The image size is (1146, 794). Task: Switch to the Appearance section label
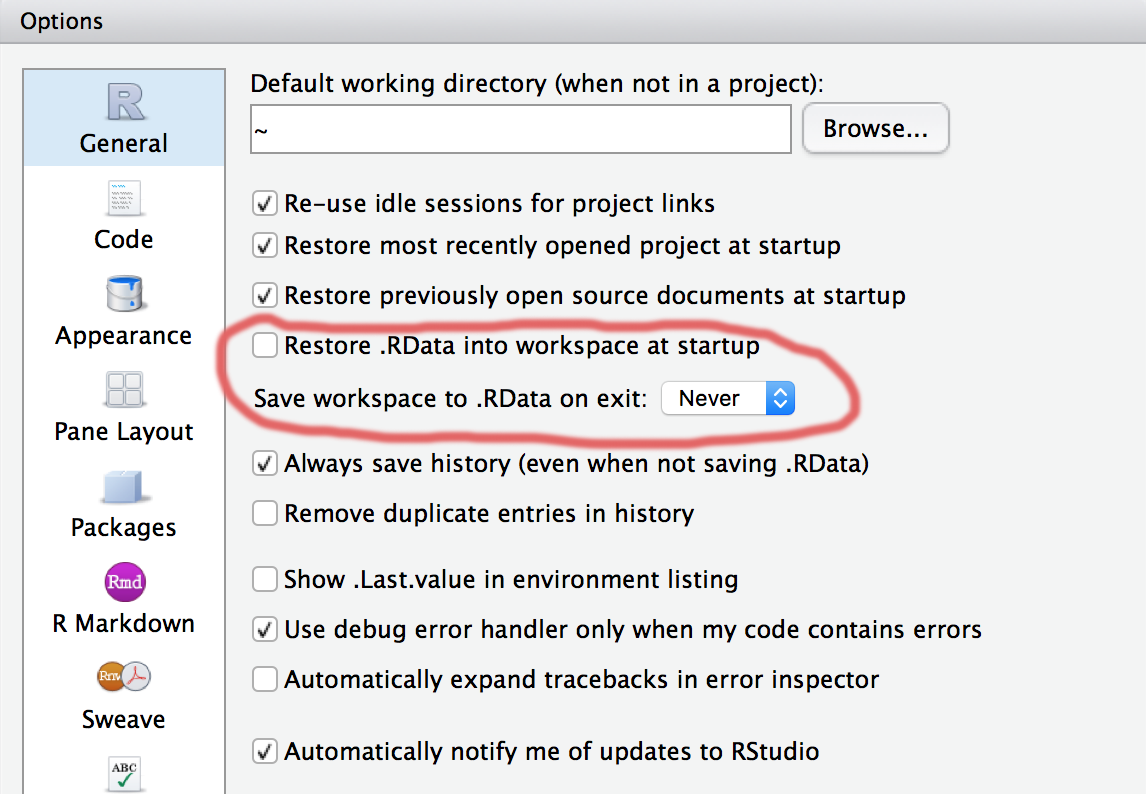point(124,336)
